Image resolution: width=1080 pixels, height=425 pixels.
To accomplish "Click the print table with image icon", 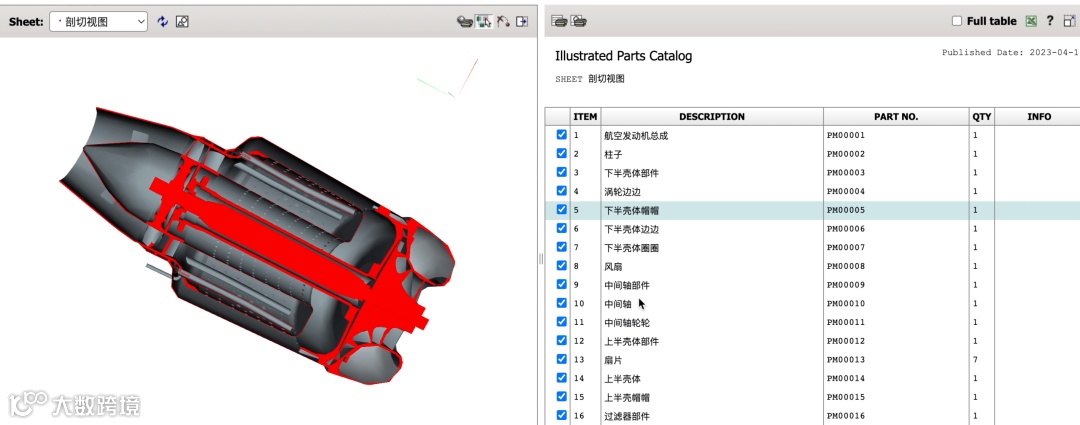I will 579,21.
